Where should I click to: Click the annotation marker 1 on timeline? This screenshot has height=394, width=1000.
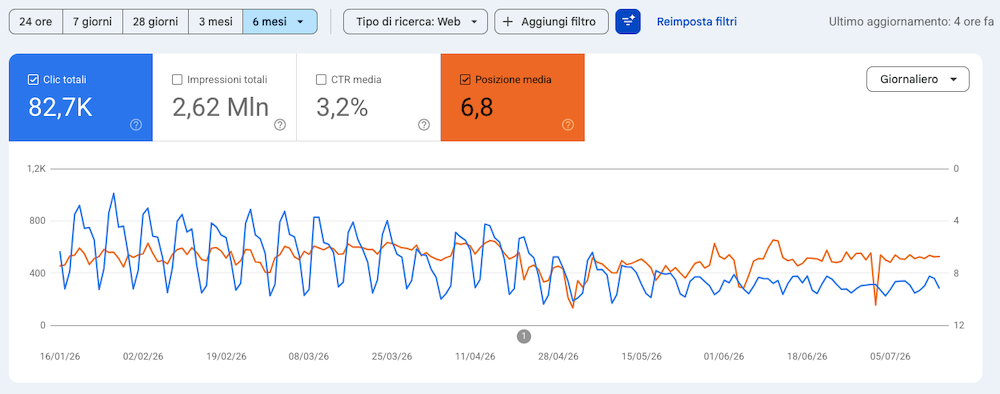tap(524, 336)
